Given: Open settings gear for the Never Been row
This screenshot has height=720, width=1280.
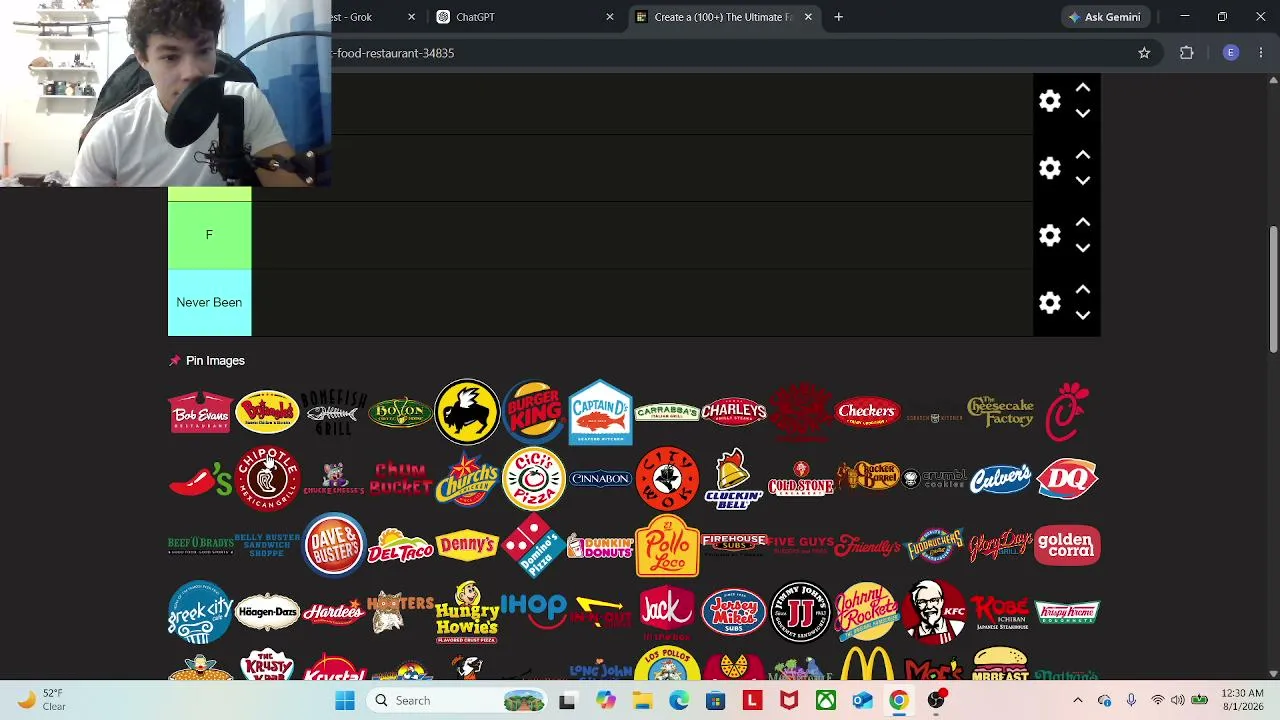Looking at the screenshot, I should tap(1049, 302).
